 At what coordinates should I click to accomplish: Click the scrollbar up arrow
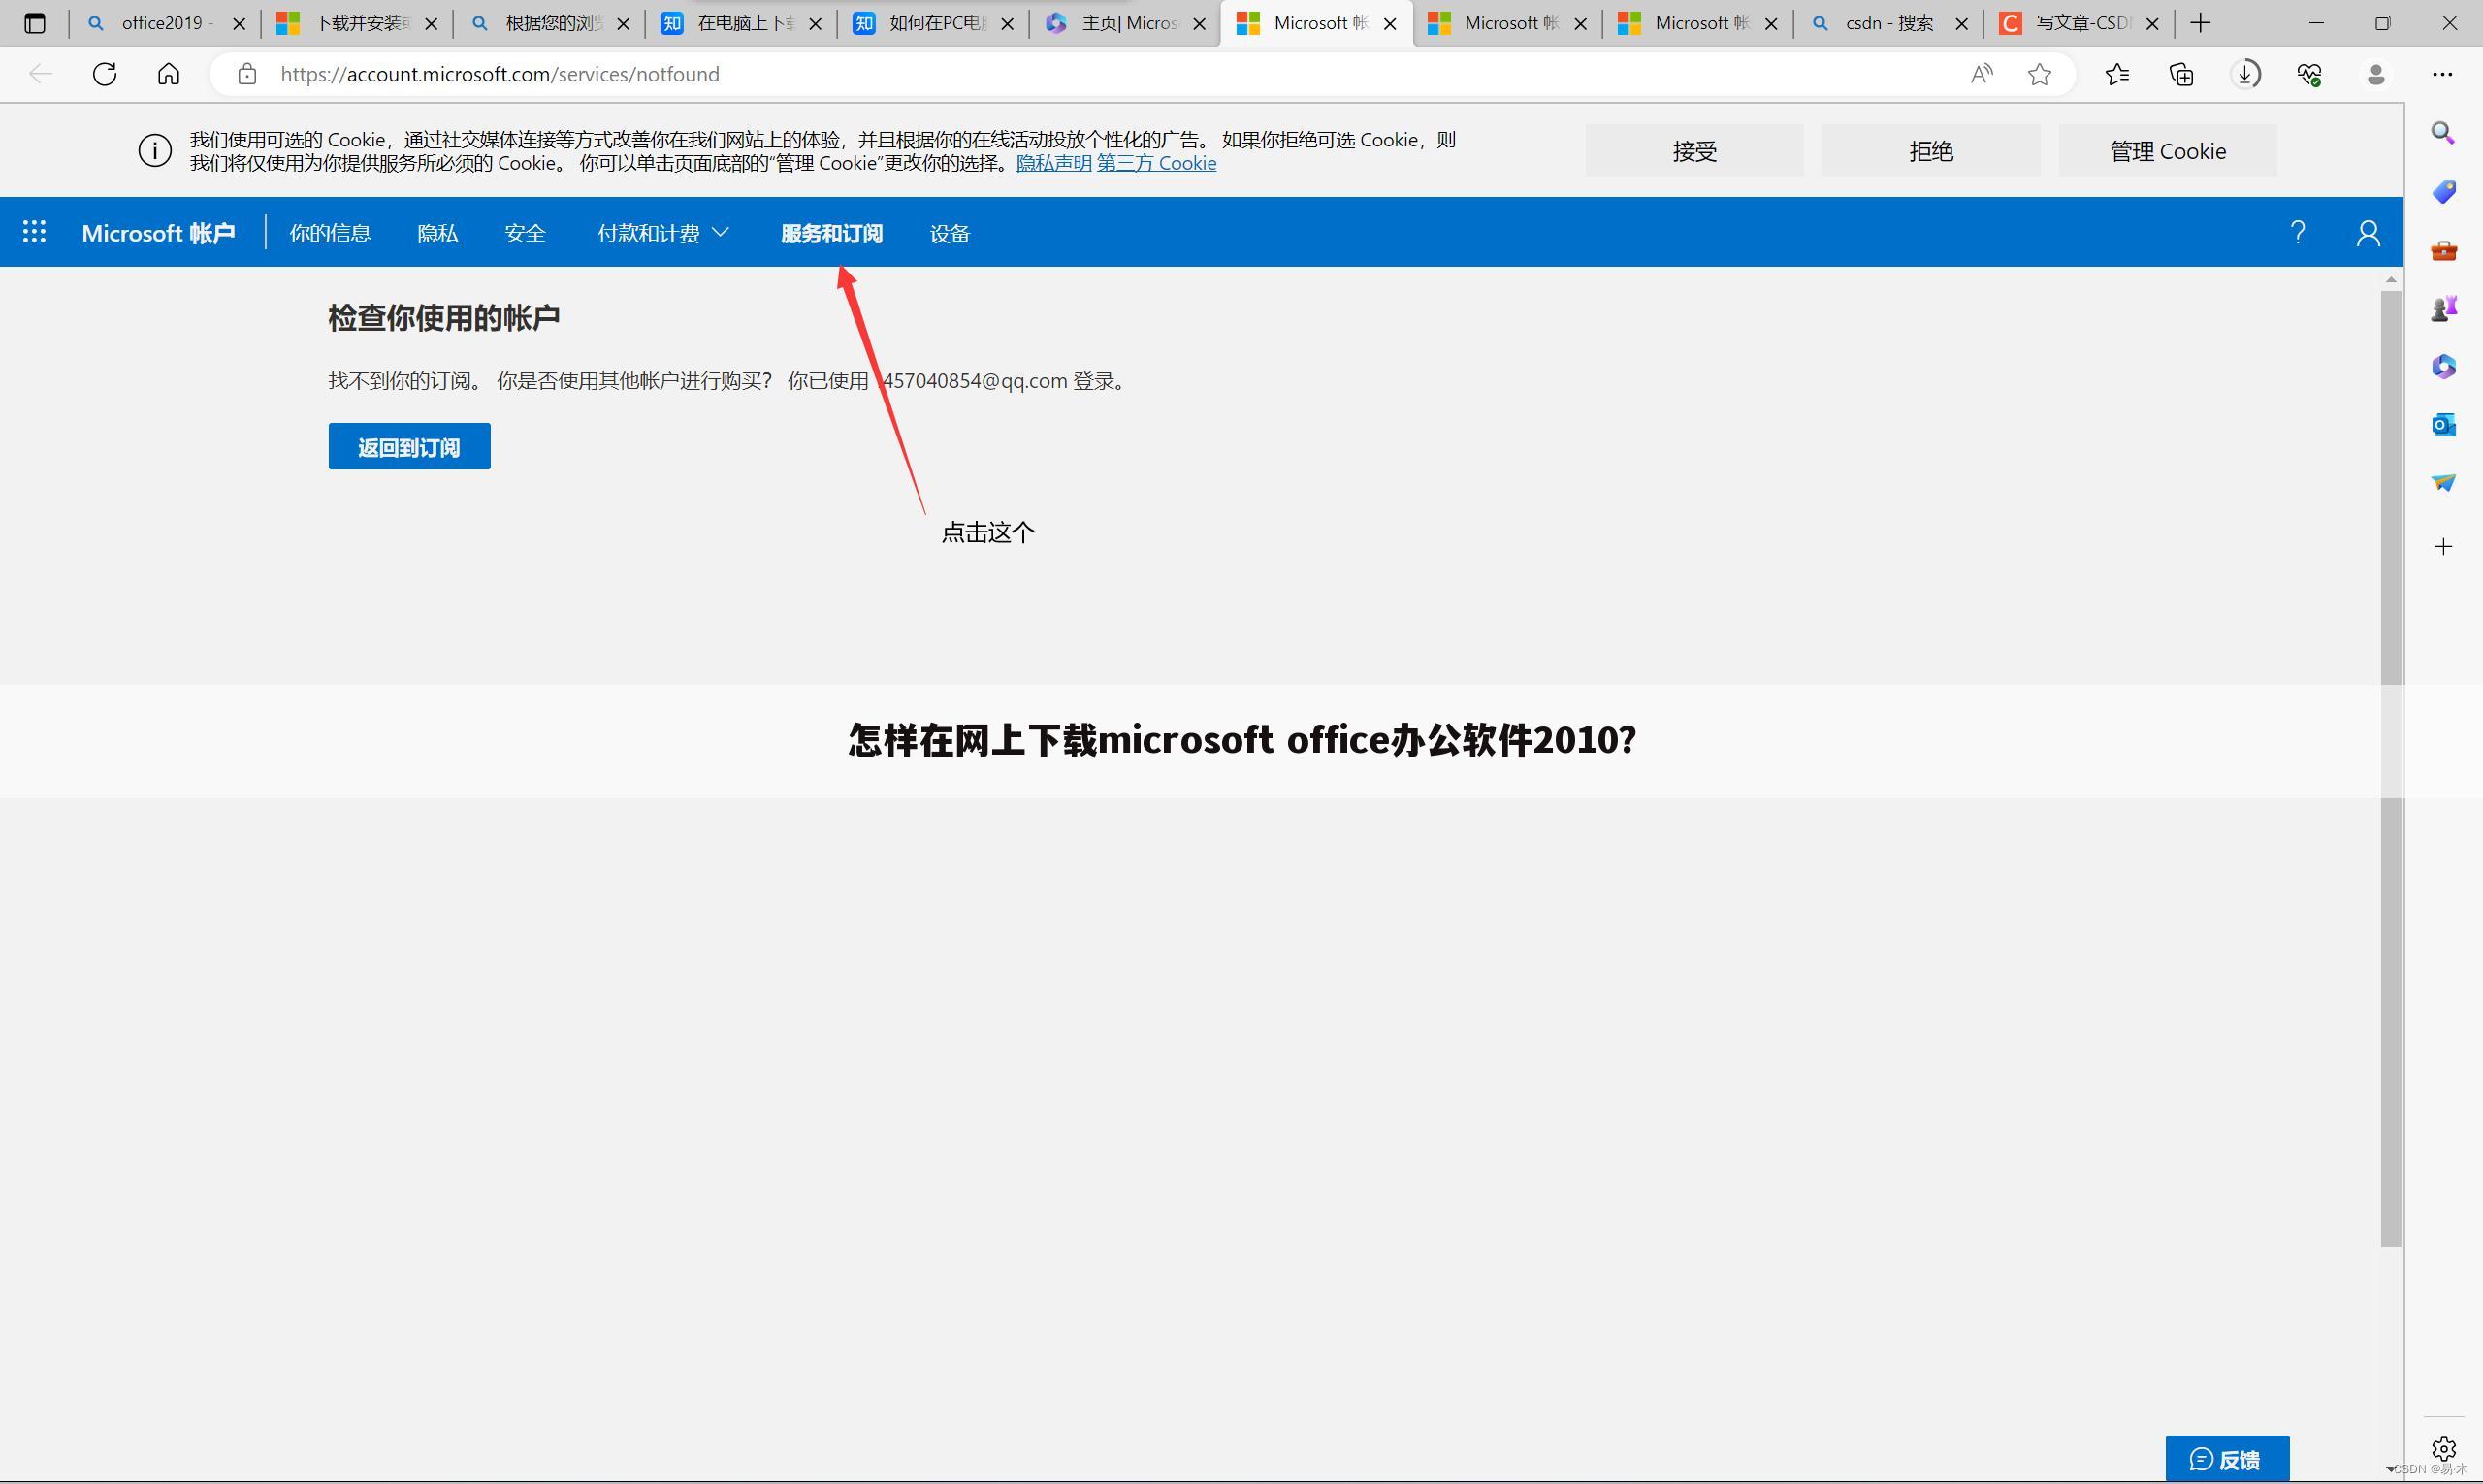(2391, 279)
